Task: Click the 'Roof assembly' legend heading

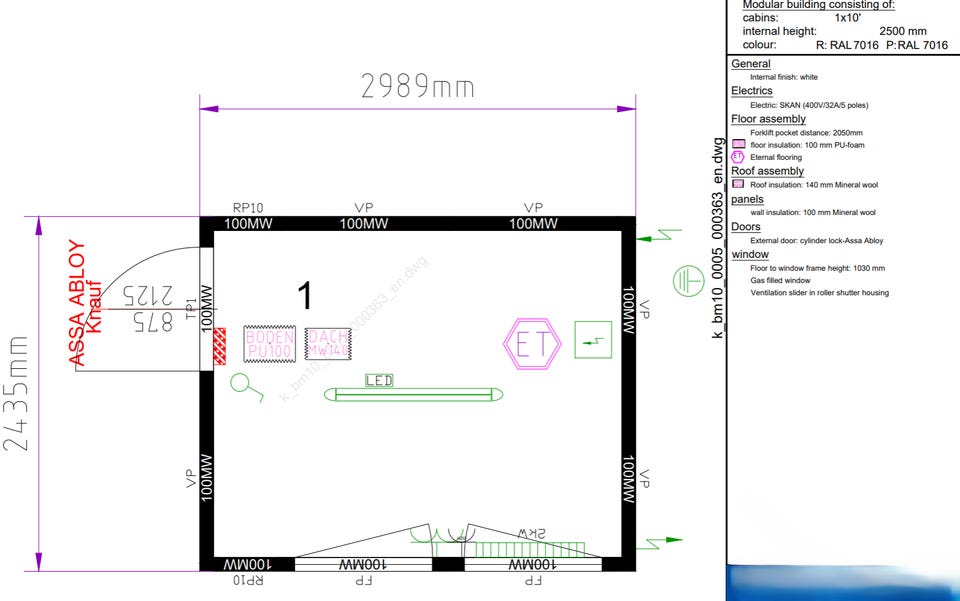Action: [767, 171]
